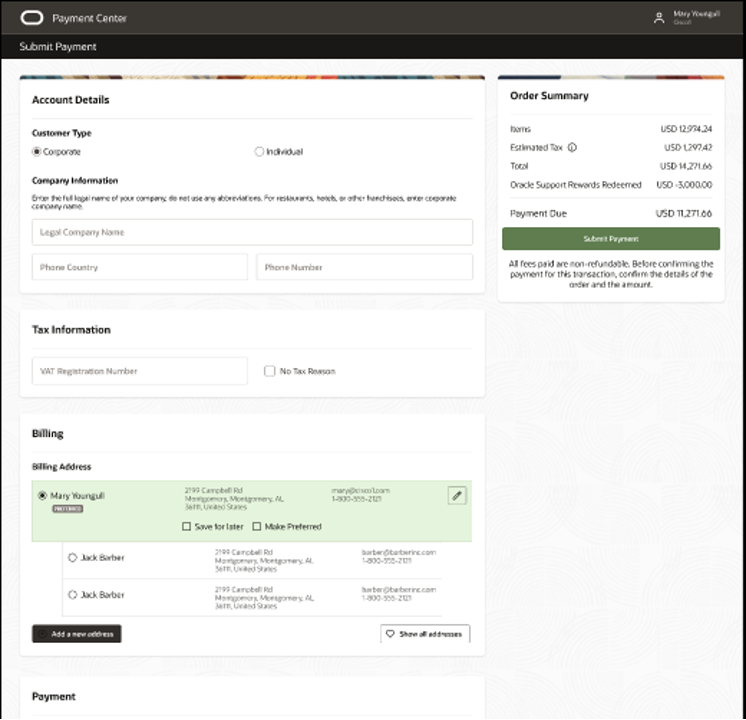Click the Oracle logo in header
This screenshot has height=720, width=746.
(31, 18)
